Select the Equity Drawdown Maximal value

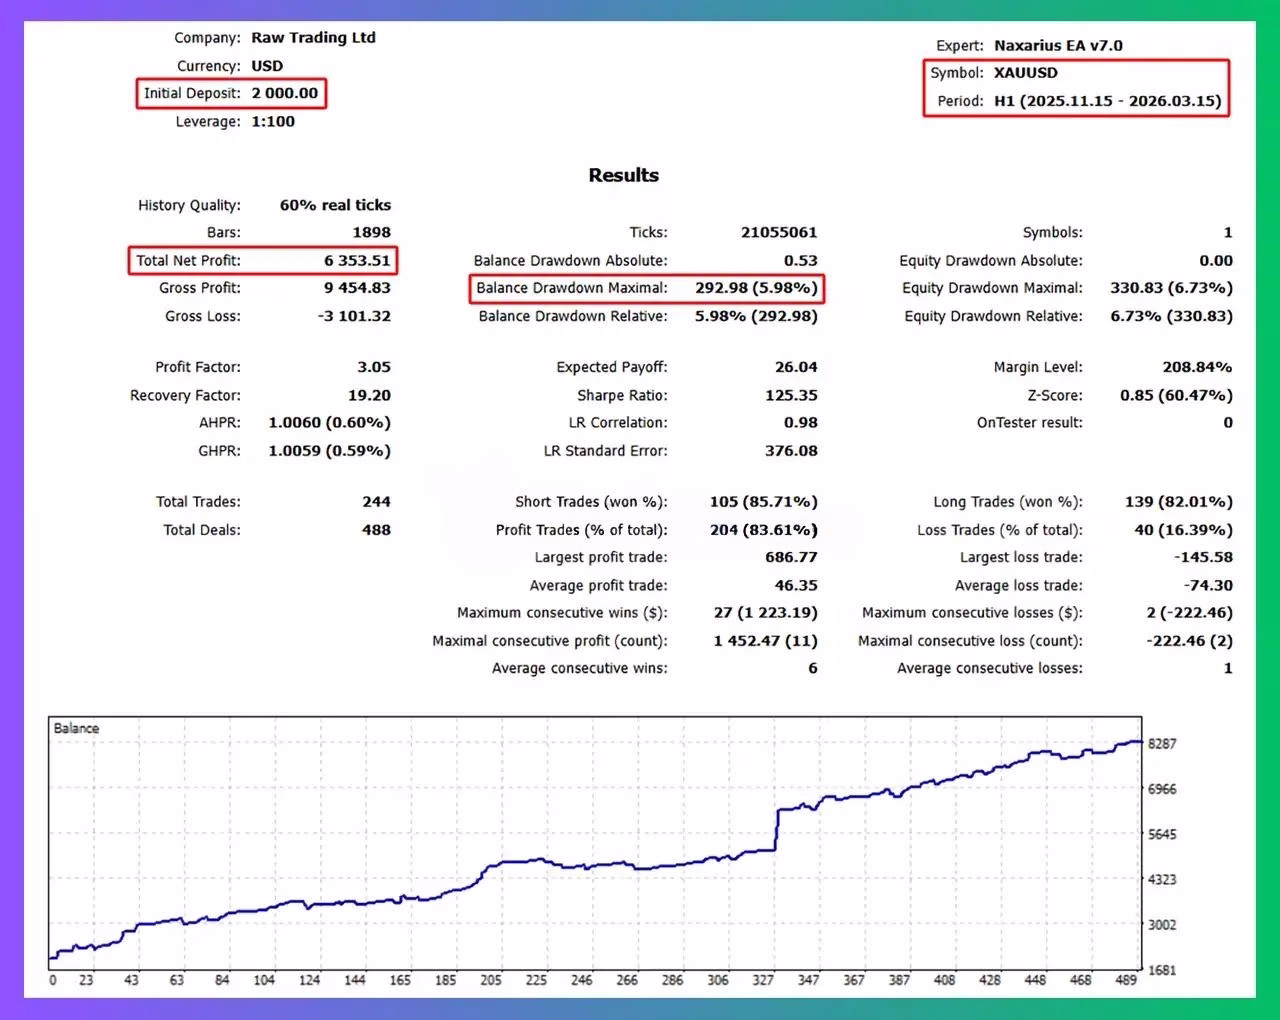coord(1171,288)
